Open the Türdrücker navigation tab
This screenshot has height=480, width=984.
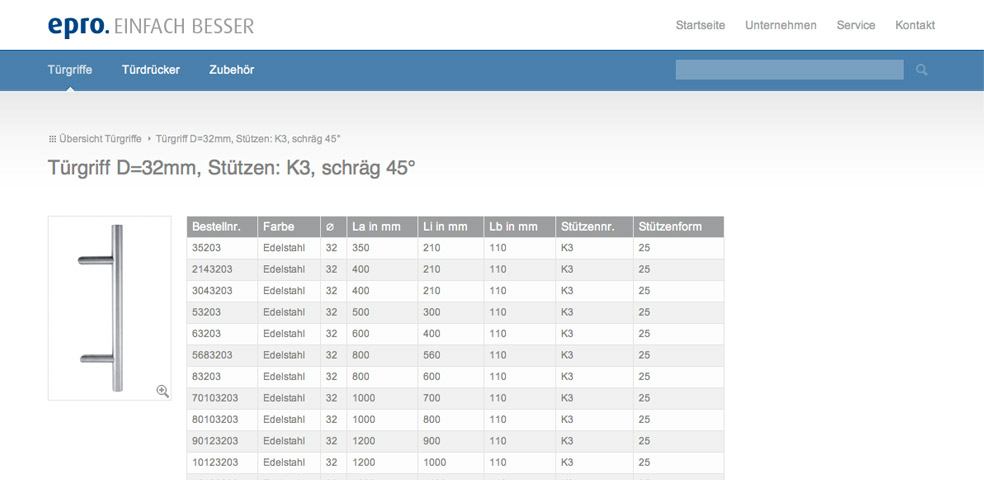coord(151,70)
